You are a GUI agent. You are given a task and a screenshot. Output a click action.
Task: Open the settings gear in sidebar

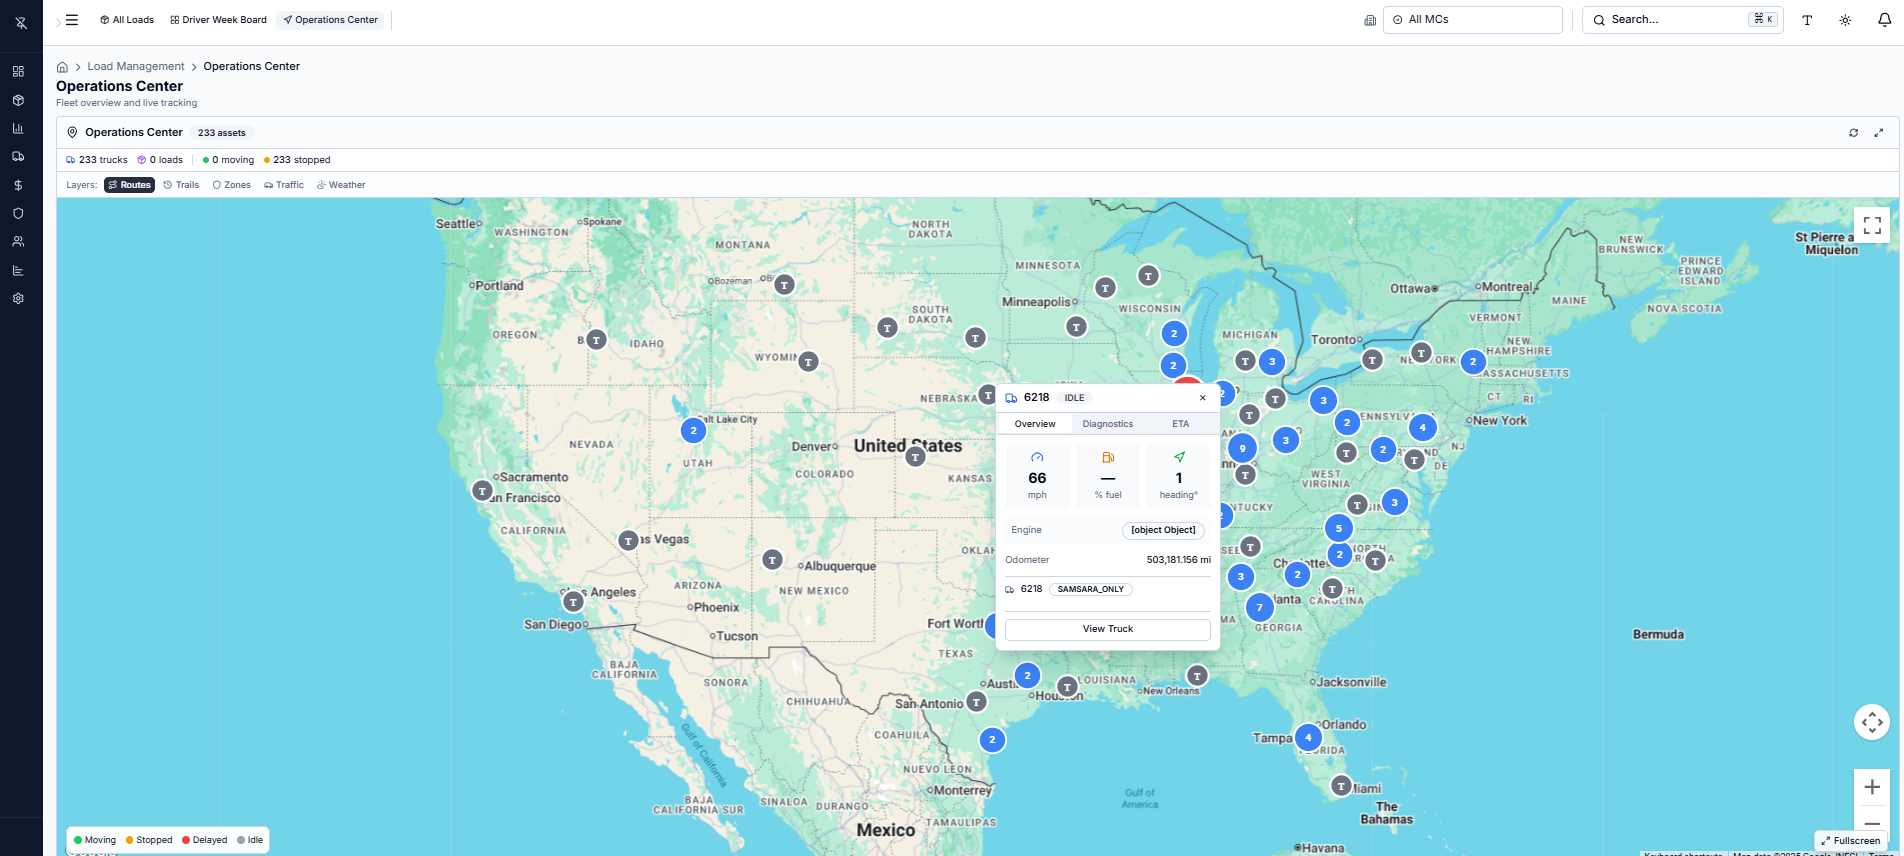click(18, 298)
